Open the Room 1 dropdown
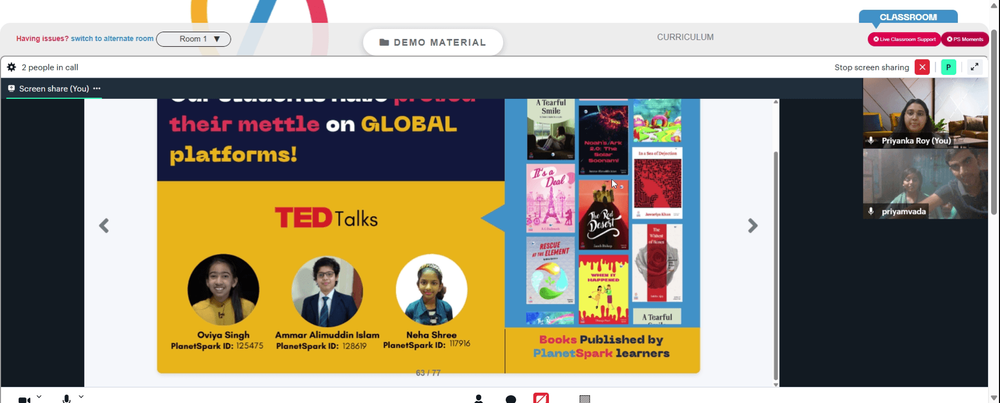 coord(193,39)
